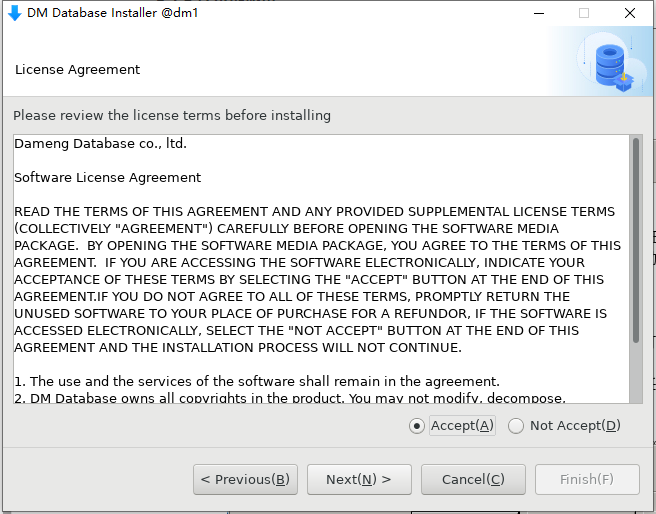Click the 'Software License Agreement' text line
Image resolution: width=656 pixels, height=514 pixels.
tap(108, 178)
